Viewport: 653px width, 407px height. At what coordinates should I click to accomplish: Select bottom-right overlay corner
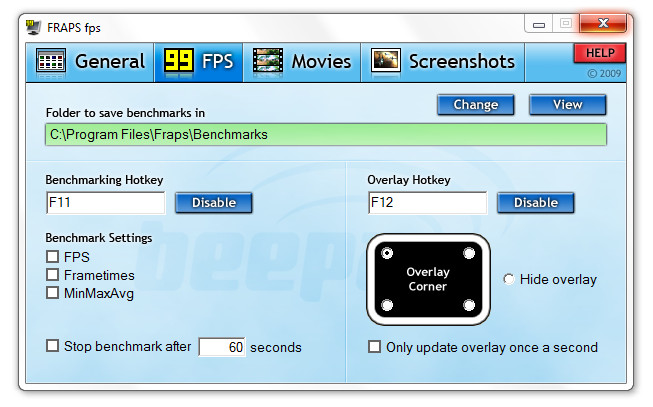[469, 305]
